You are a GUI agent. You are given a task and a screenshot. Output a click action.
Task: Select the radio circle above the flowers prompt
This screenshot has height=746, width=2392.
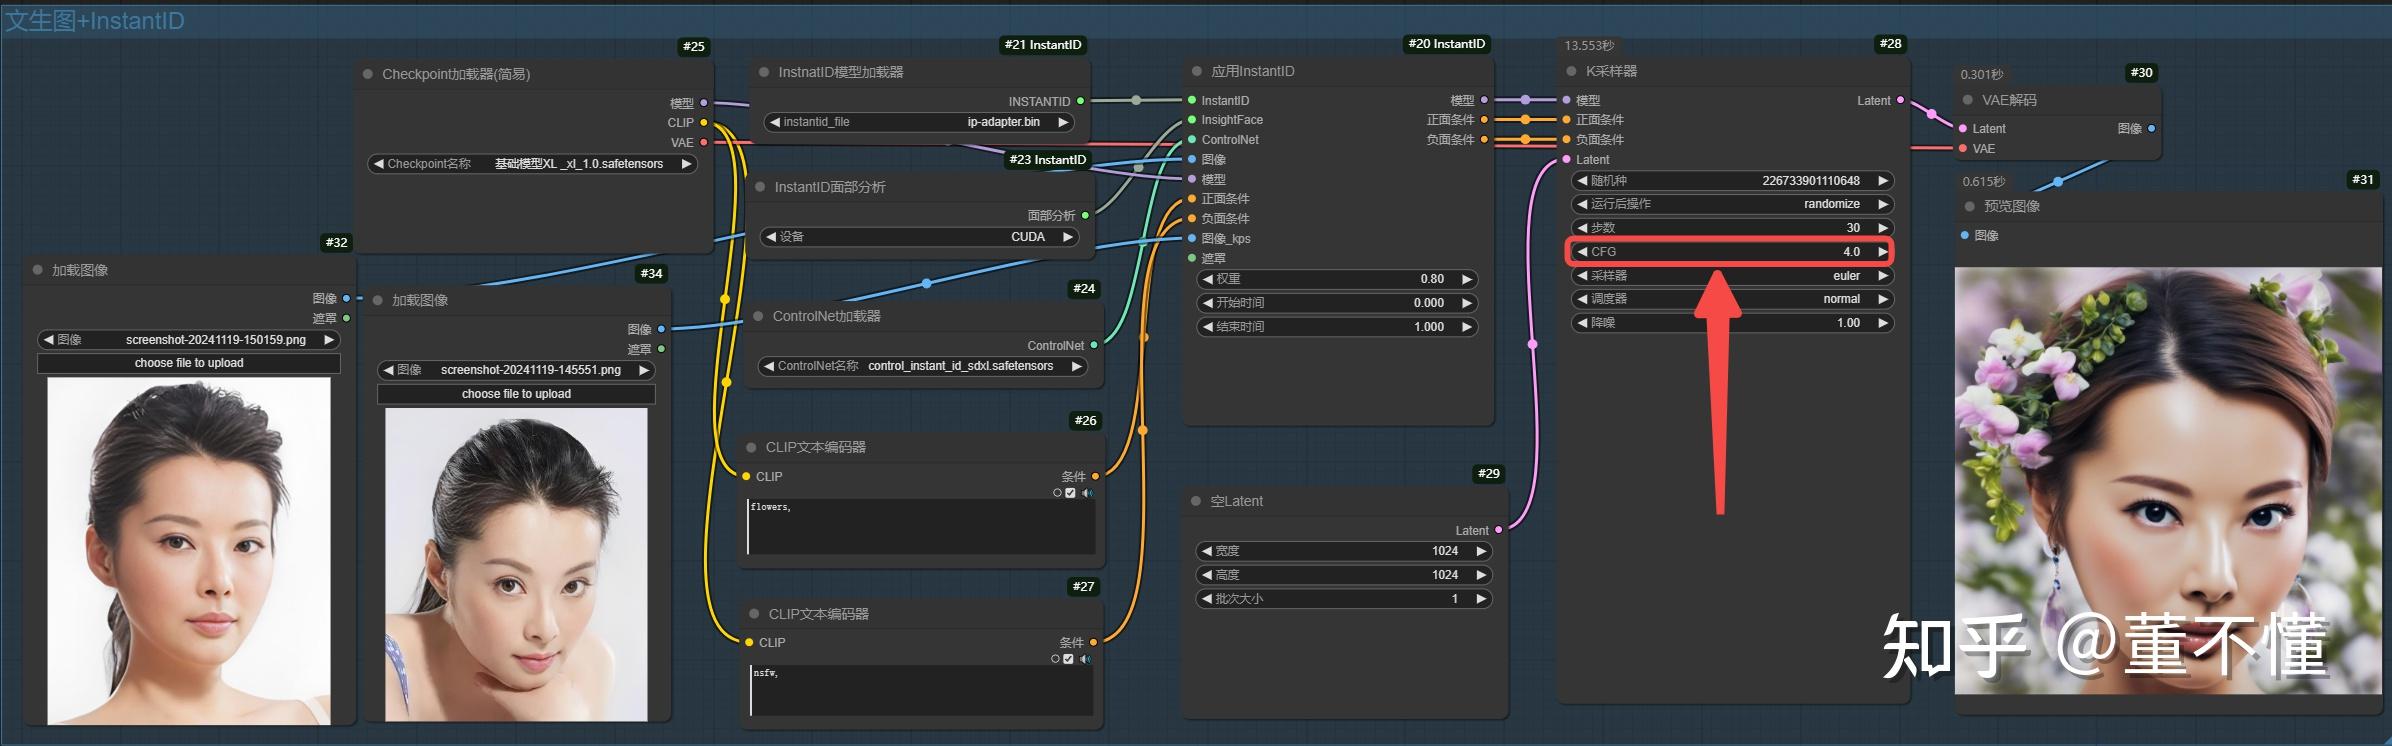(x=1057, y=493)
